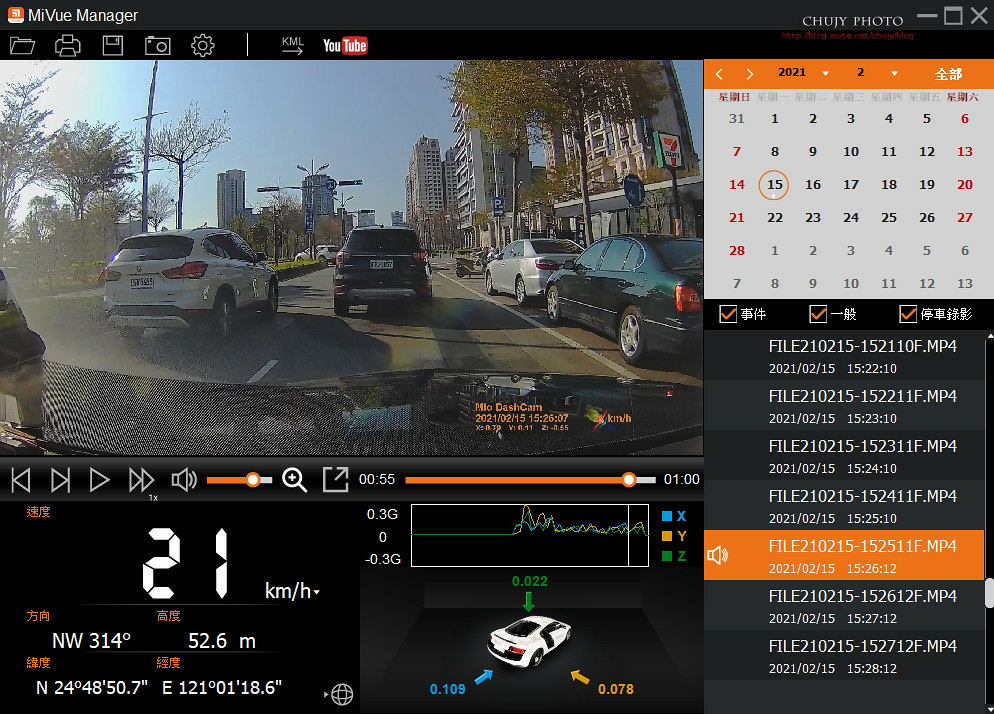Select FILE210215-152712F.MP4 in the list
994x714 pixels.
pos(844,656)
